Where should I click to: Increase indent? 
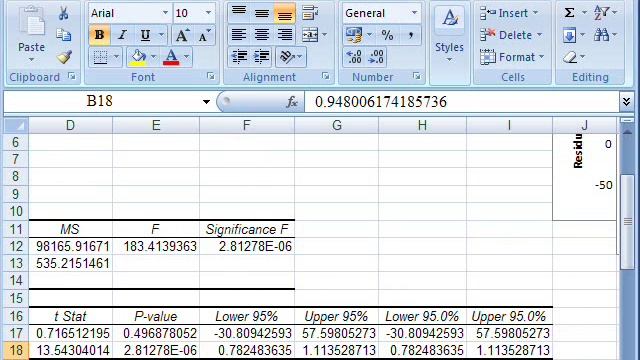(262, 57)
